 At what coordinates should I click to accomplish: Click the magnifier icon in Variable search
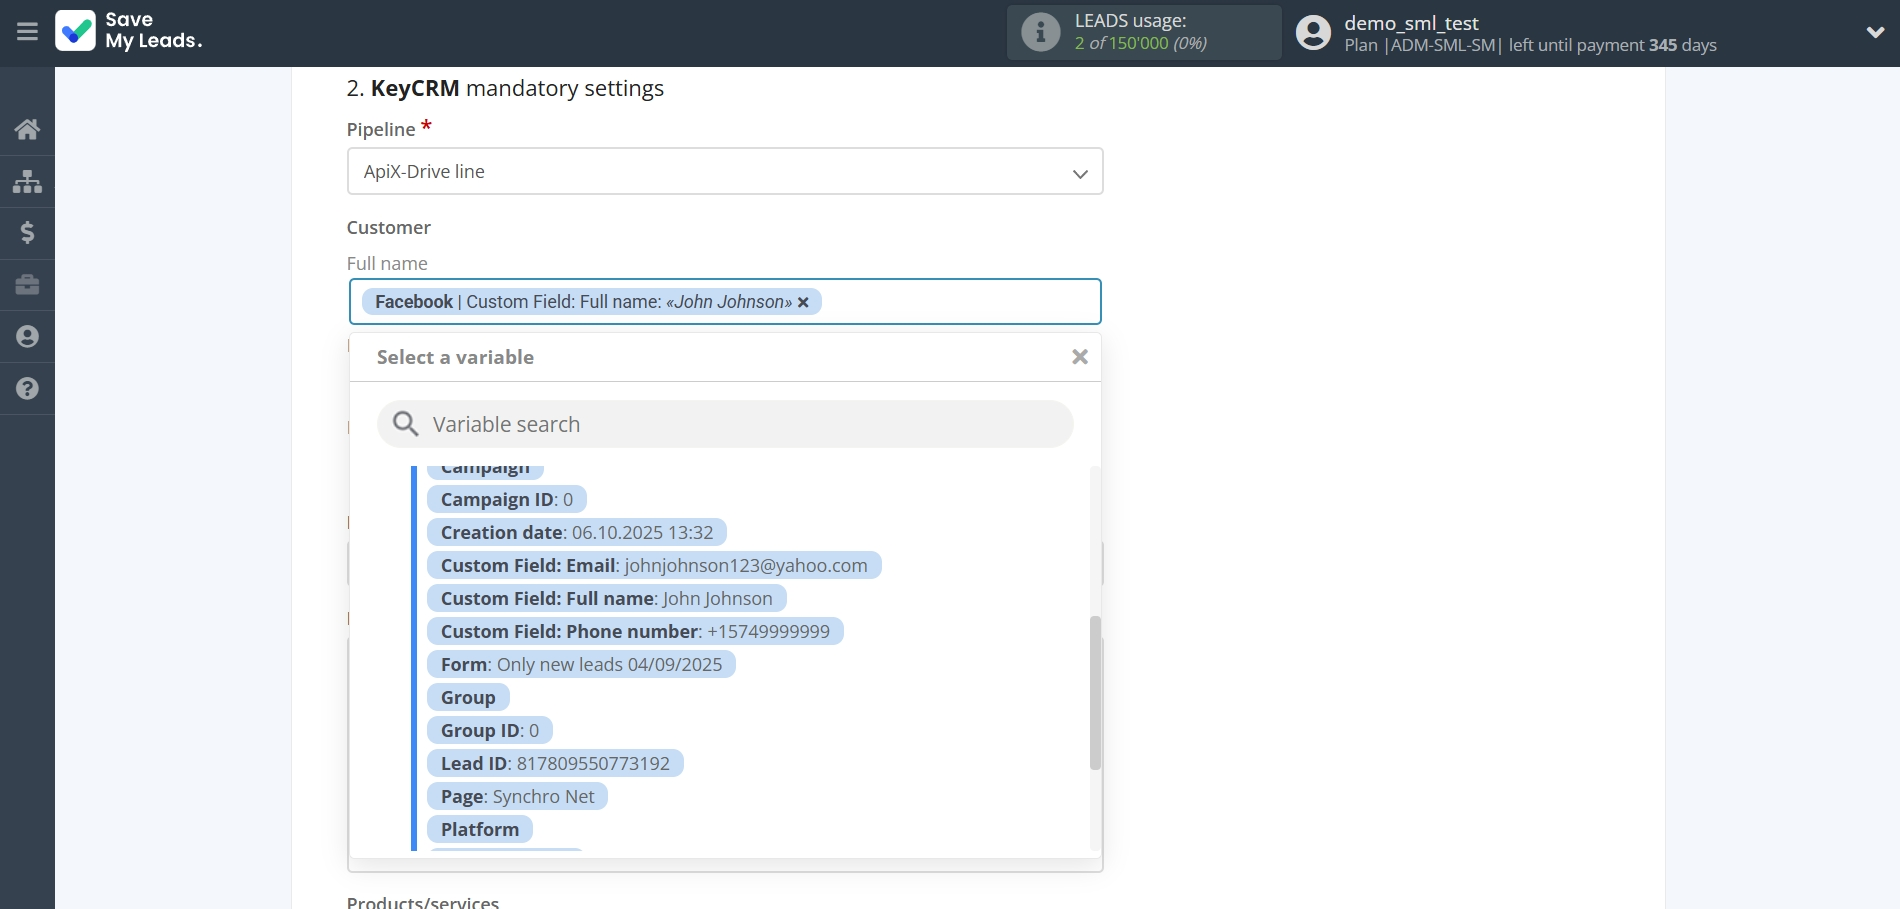click(406, 424)
